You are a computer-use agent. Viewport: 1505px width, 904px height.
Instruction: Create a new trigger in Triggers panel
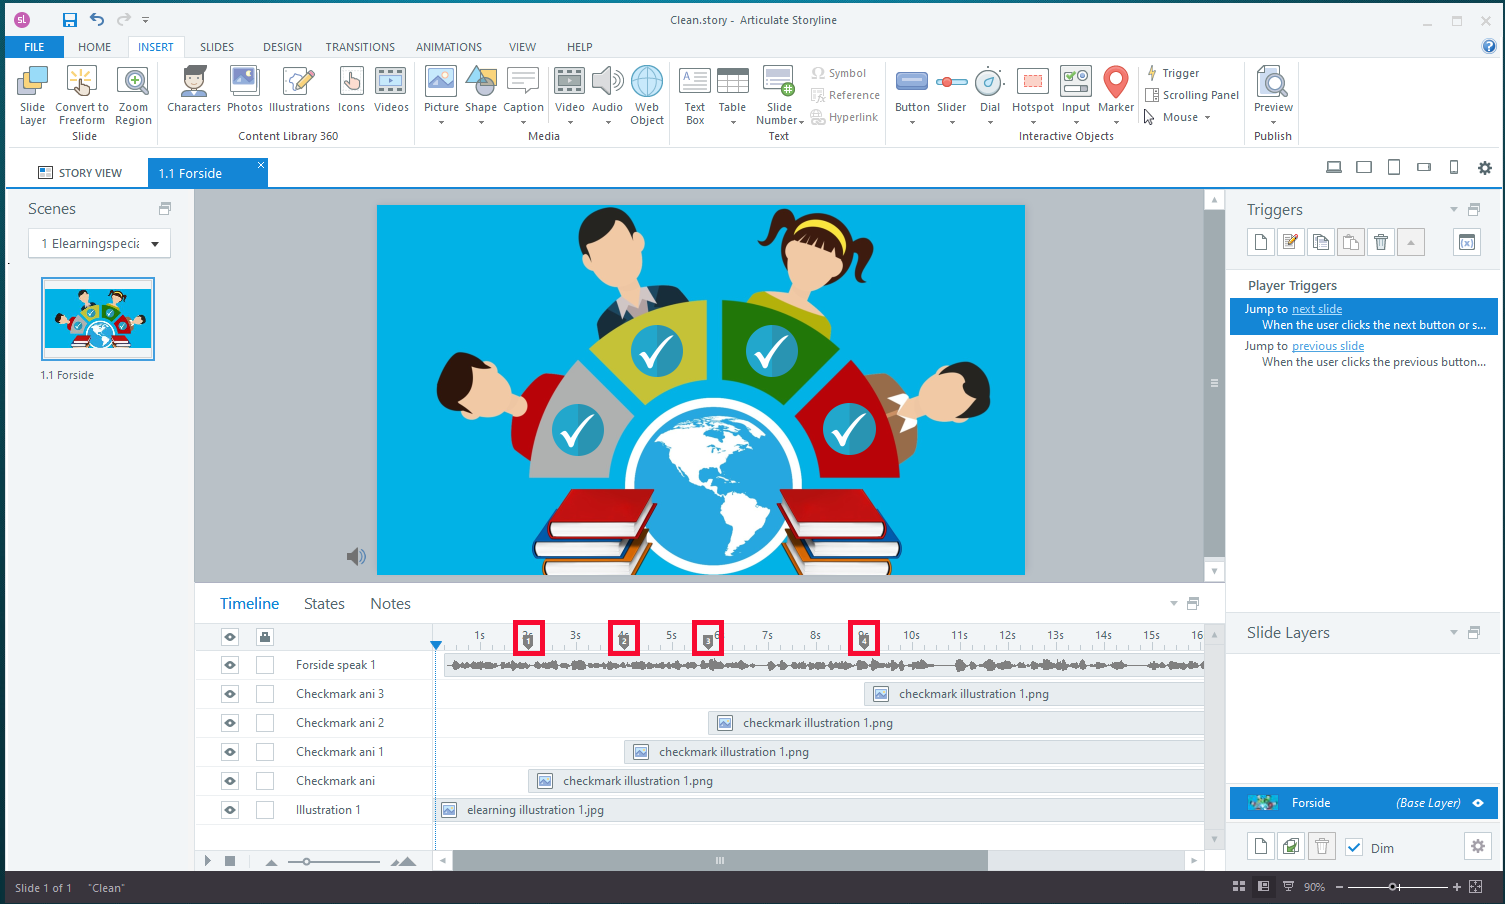pos(1260,241)
